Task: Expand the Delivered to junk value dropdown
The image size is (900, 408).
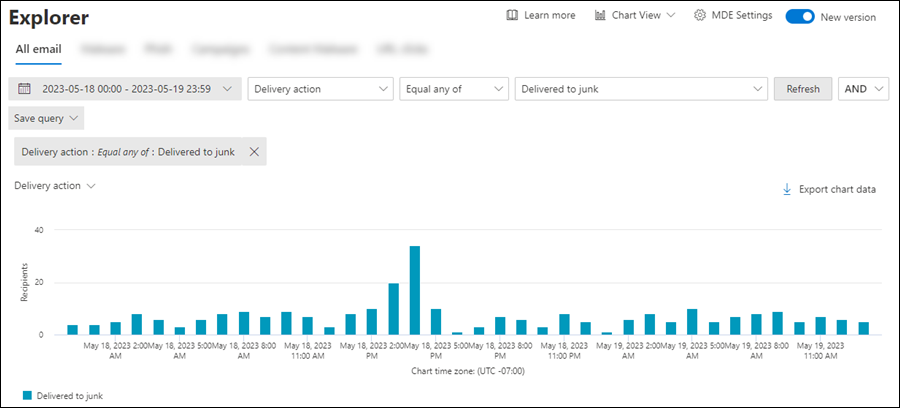Action: 640,89
